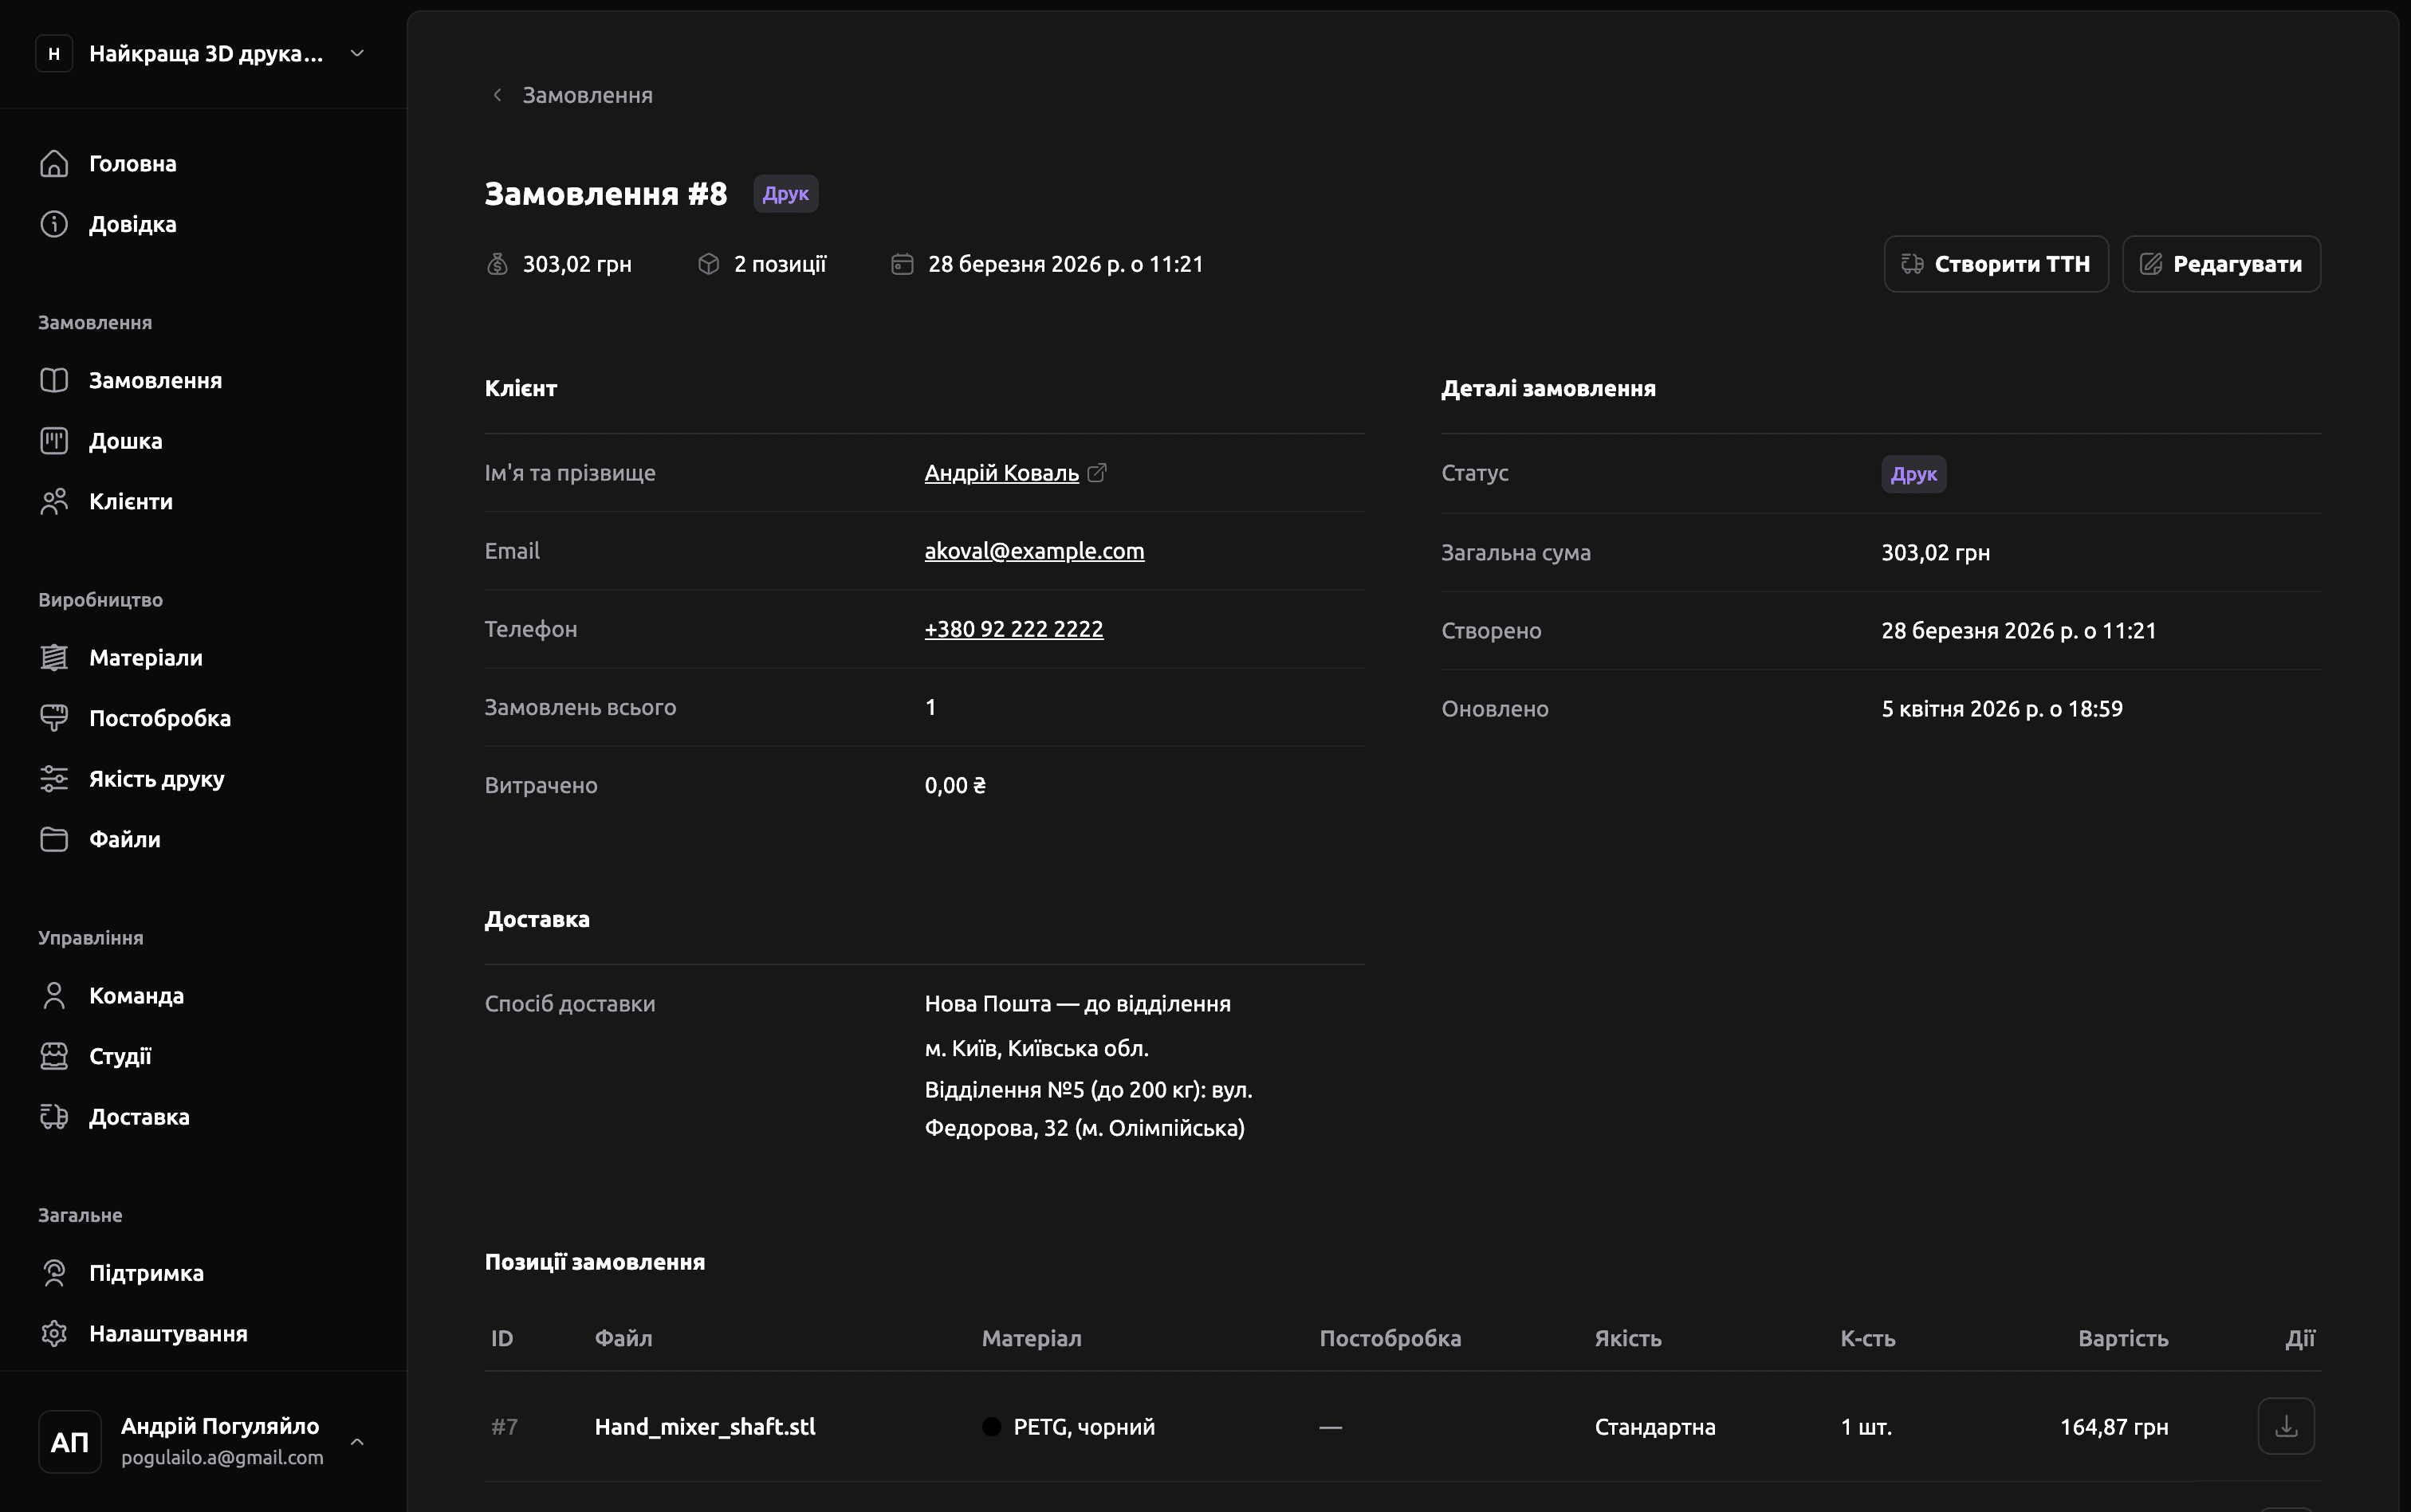Screen dimensions: 2411x1512
Task: Click the black PETG color swatch
Action: coord(991,1427)
